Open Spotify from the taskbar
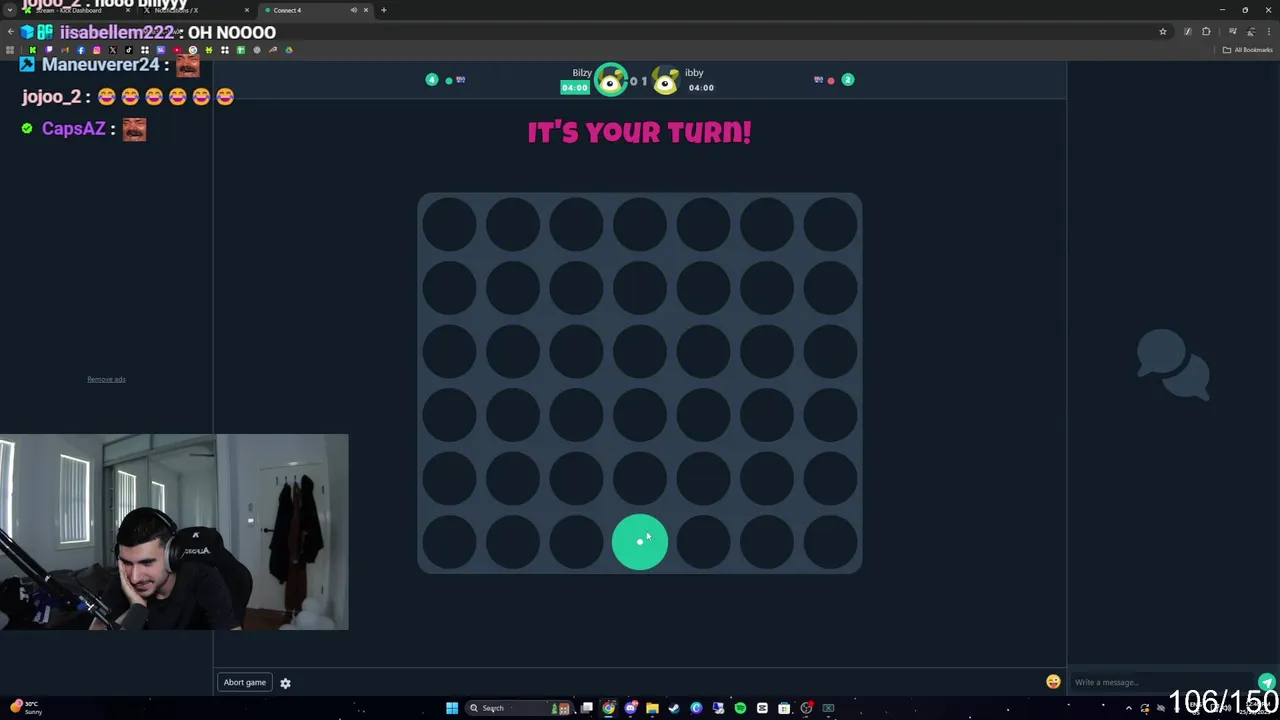1280x720 pixels. pos(740,708)
